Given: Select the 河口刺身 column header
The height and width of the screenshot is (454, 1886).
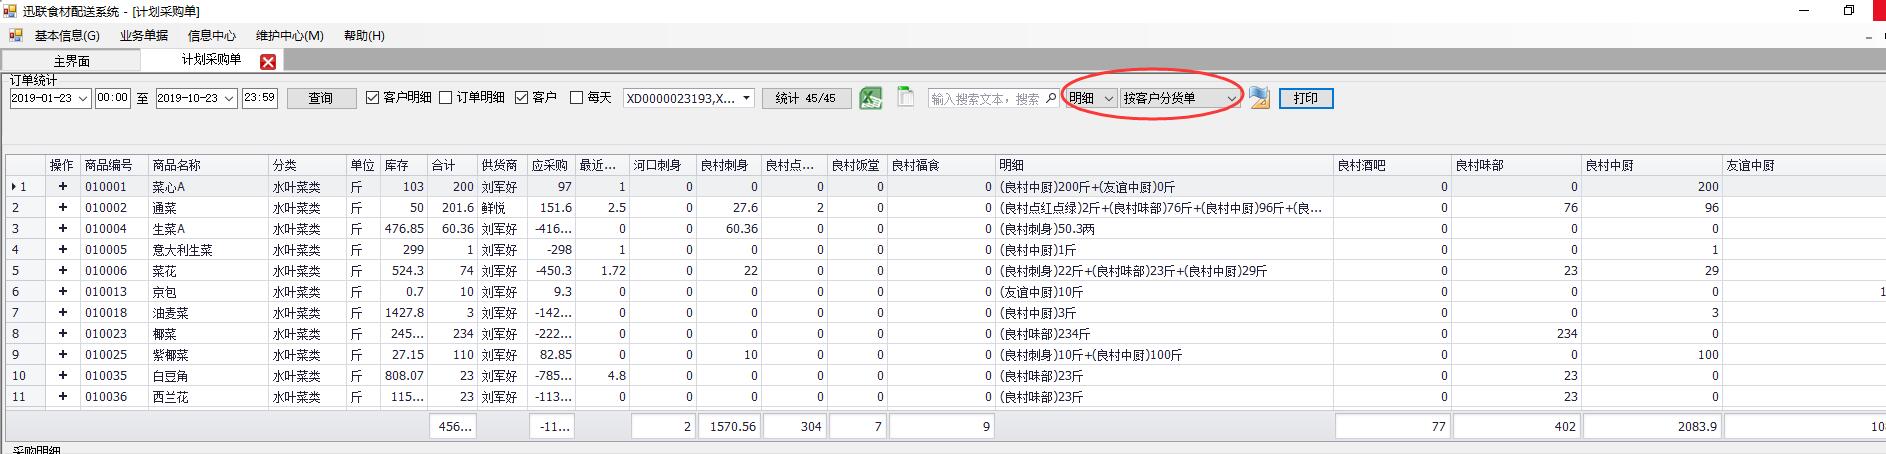Looking at the screenshot, I should click(x=662, y=165).
